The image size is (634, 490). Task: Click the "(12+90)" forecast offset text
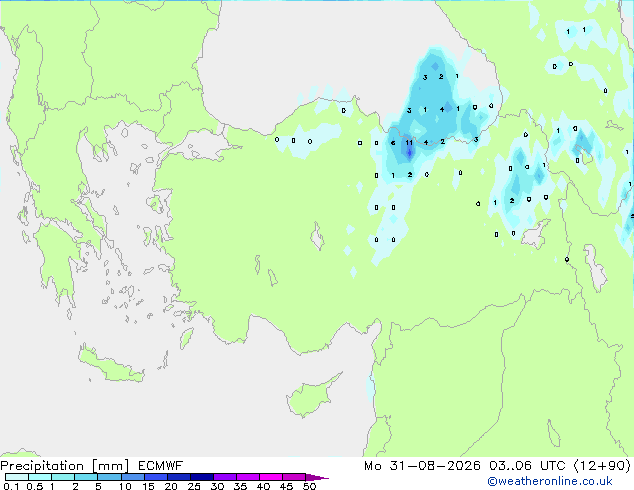point(602,466)
